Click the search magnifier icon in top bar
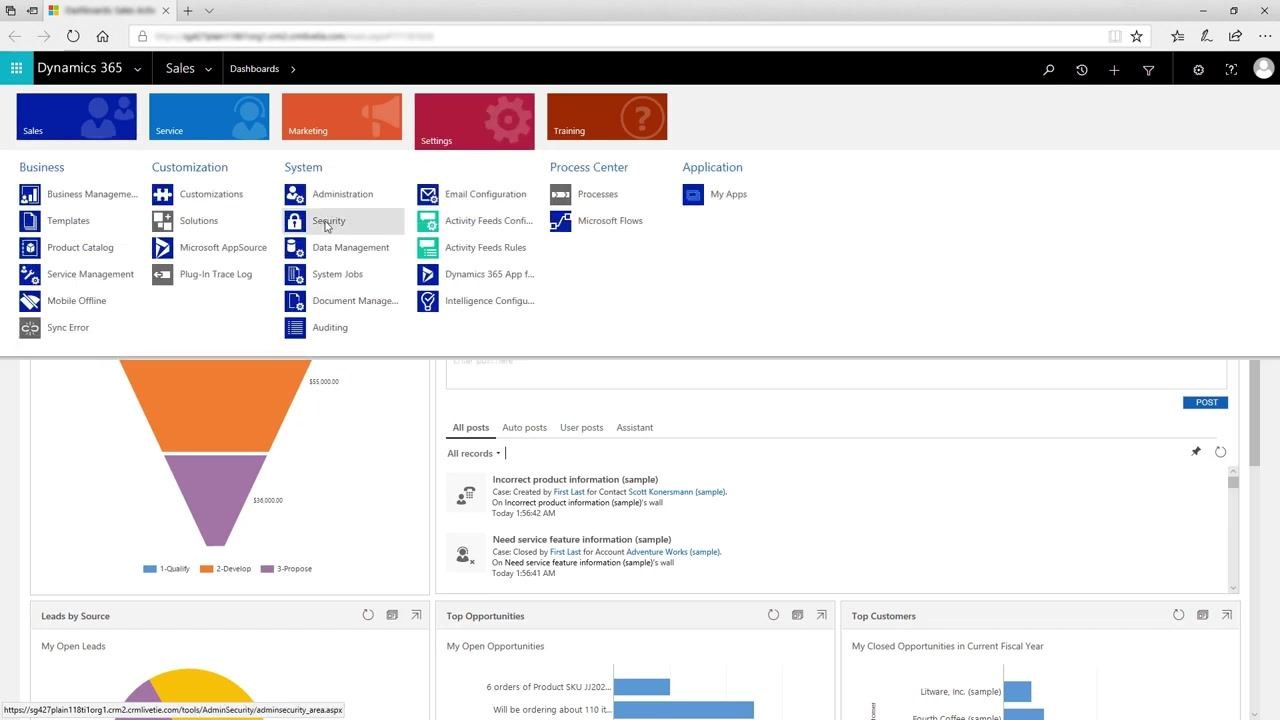The height and width of the screenshot is (720, 1280). coord(1048,70)
